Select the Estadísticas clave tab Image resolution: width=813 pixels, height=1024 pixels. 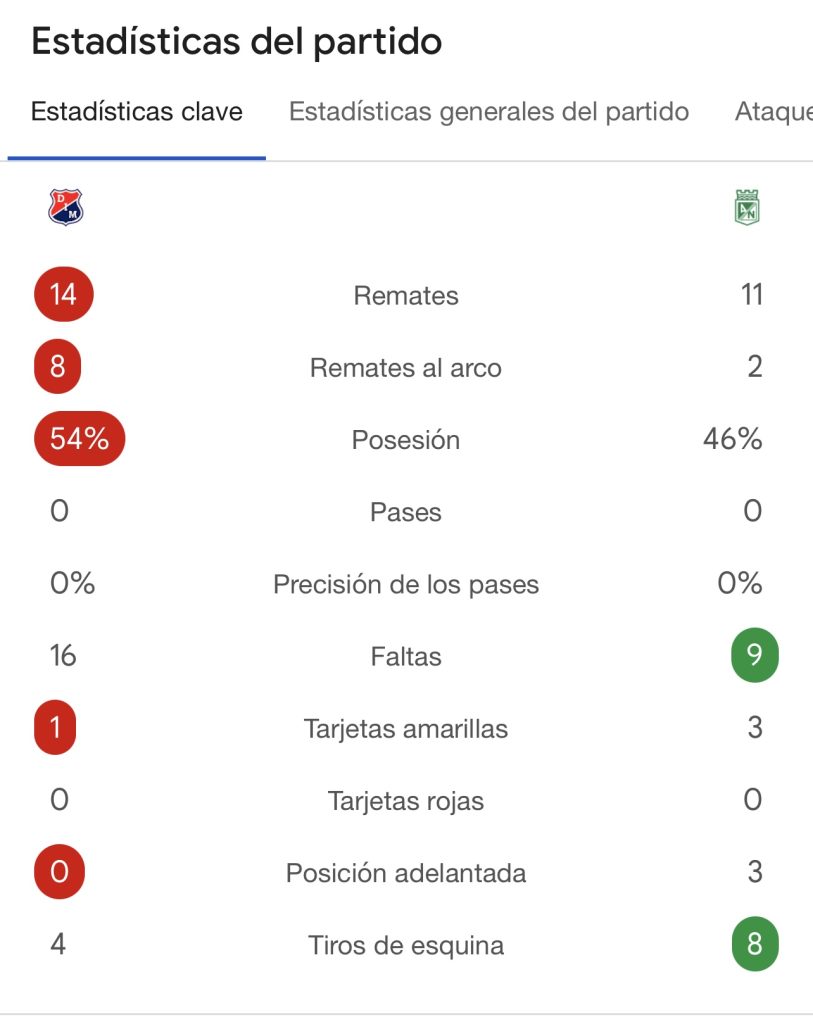click(x=137, y=112)
